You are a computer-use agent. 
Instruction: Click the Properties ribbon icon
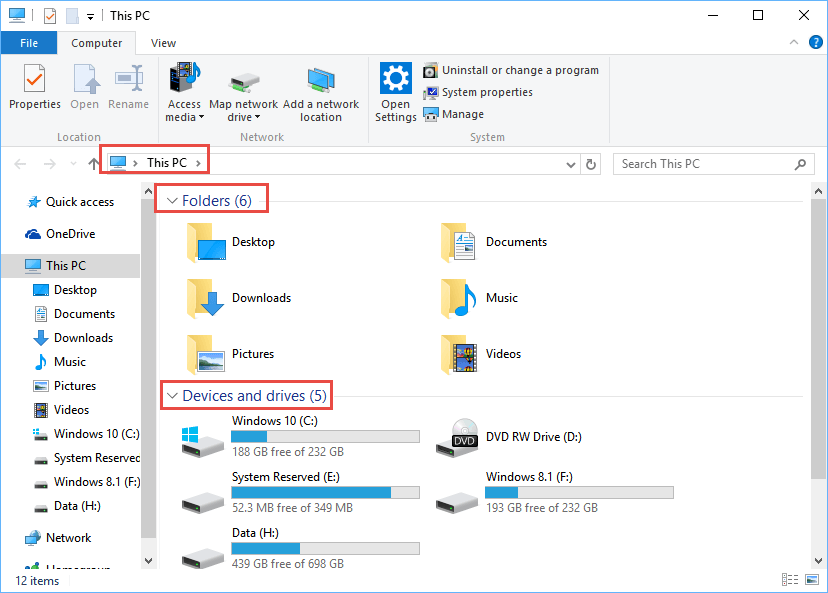(x=34, y=79)
